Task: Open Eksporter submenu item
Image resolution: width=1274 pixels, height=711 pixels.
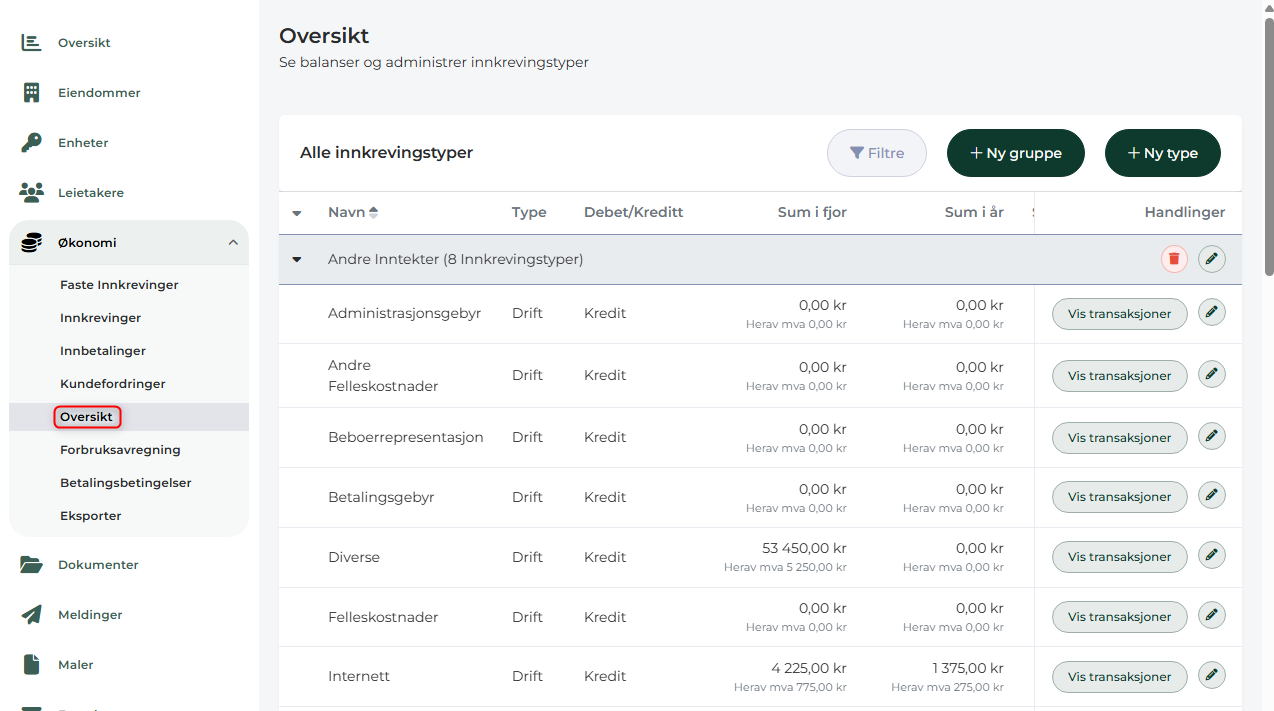Action: [91, 516]
